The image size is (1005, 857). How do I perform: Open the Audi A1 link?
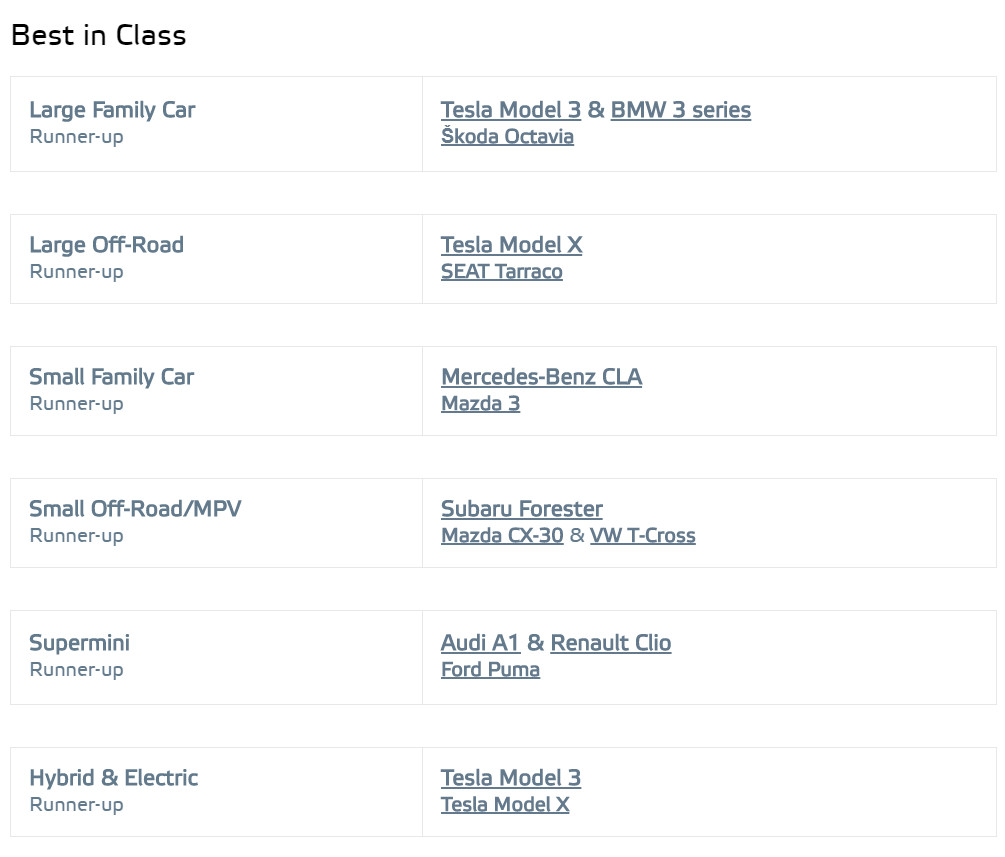(x=481, y=643)
